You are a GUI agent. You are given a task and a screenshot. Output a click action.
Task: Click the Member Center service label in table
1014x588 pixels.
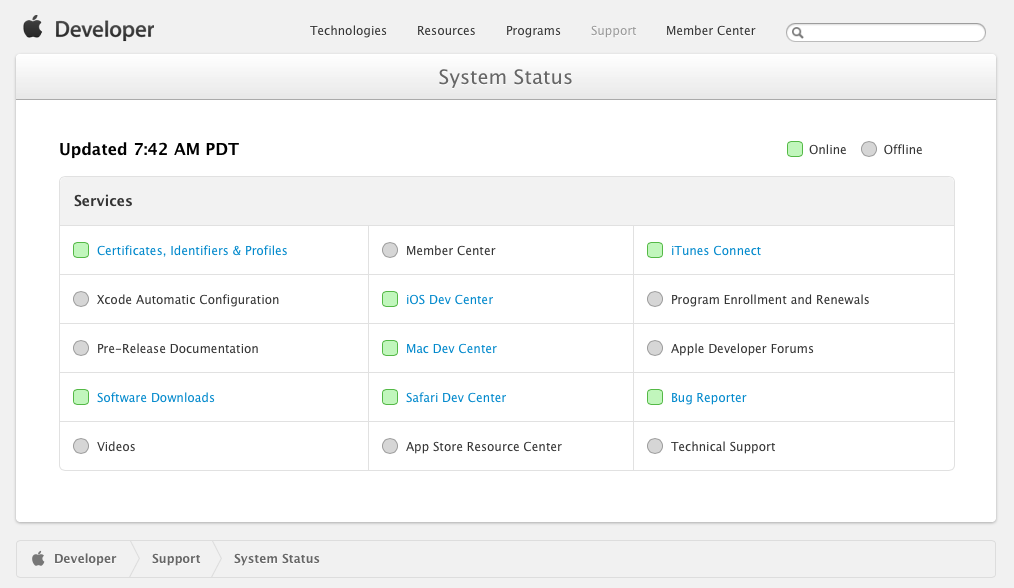(451, 250)
